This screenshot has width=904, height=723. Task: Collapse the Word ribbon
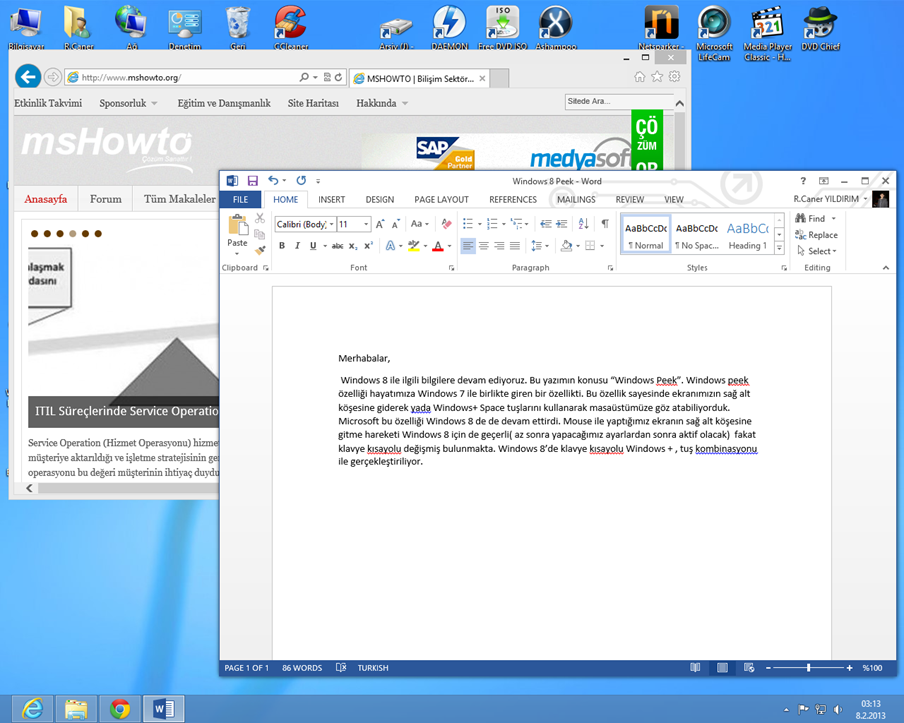point(886,268)
